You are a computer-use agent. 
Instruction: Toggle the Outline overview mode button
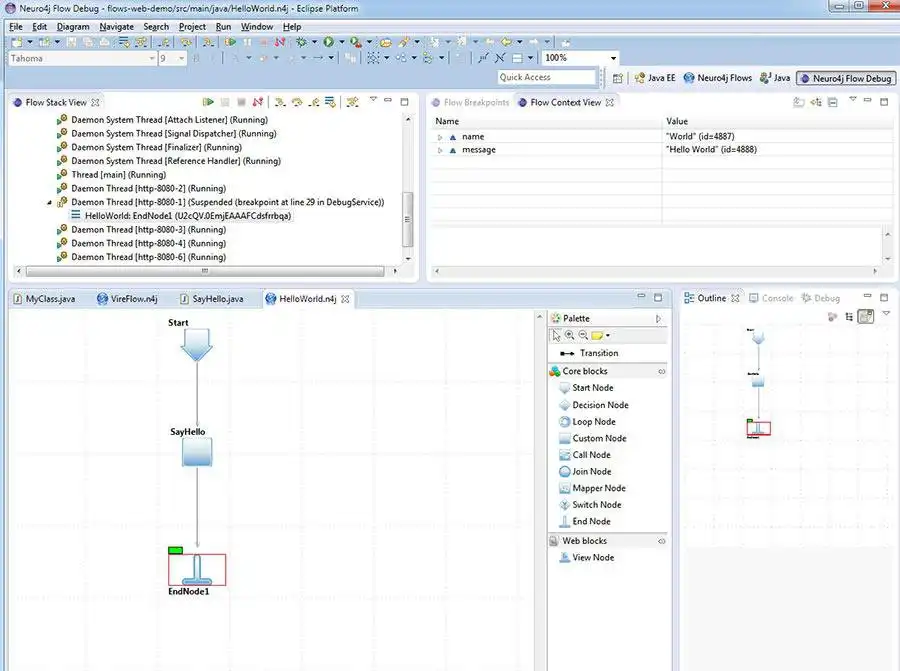(866, 316)
